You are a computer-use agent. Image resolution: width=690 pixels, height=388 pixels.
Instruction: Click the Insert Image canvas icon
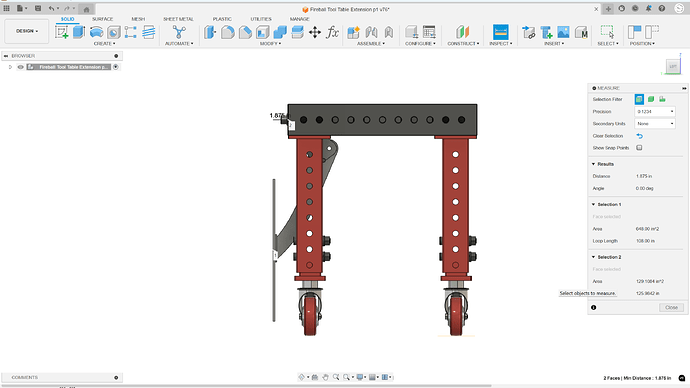coord(563,32)
